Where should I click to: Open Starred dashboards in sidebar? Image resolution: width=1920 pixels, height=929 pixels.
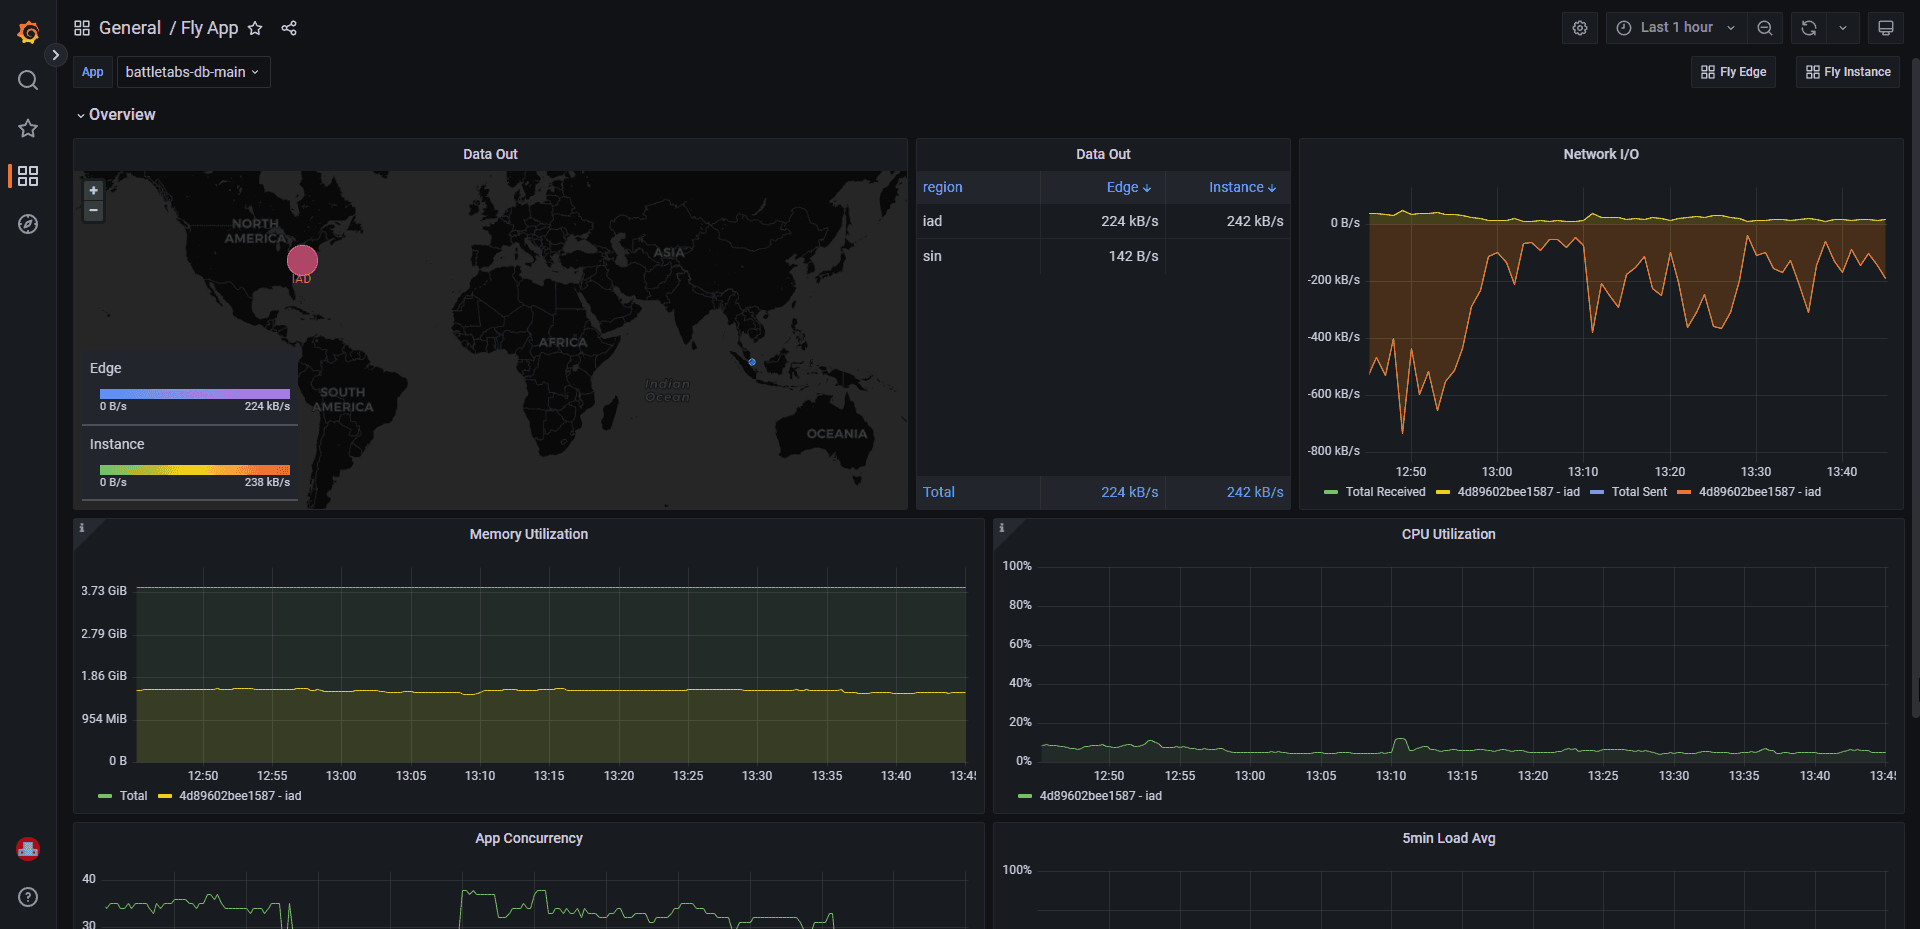click(x=28, y=128)
